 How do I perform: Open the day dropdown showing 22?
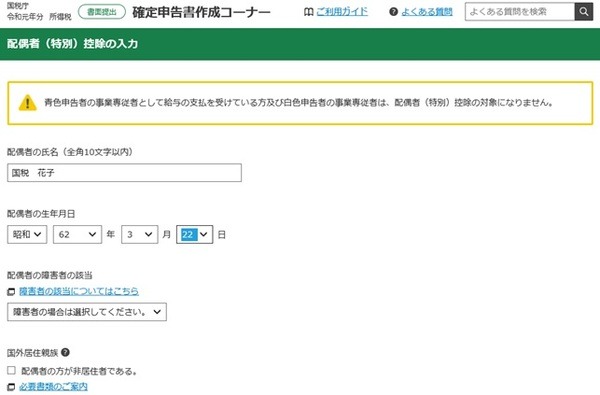[194, 234]
